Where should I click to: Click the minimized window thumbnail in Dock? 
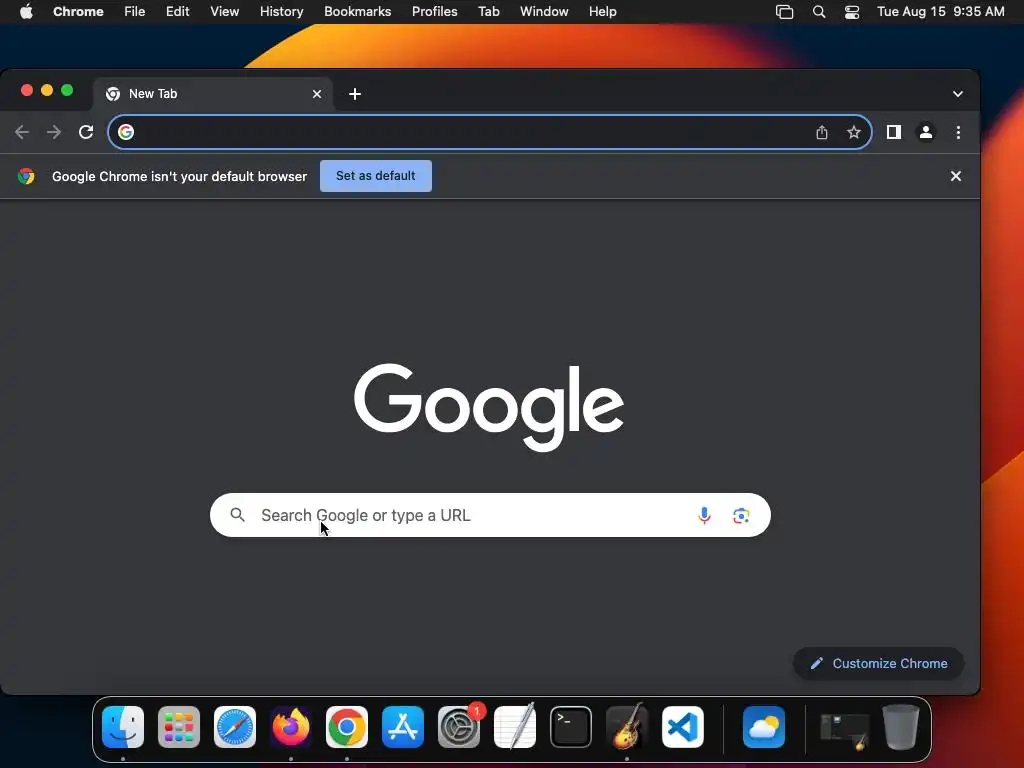pos(844,729)
